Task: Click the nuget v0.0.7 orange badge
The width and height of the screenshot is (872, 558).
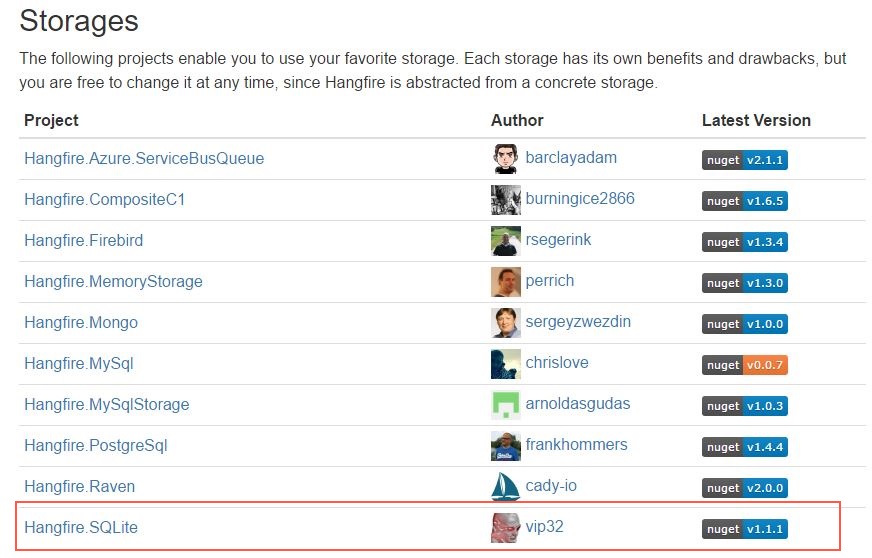Action: (744, 365)
